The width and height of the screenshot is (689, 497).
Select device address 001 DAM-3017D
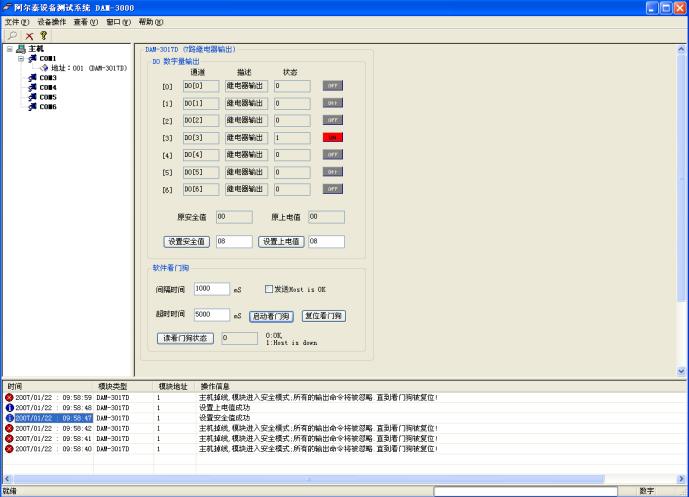click(x=88, y=68)
